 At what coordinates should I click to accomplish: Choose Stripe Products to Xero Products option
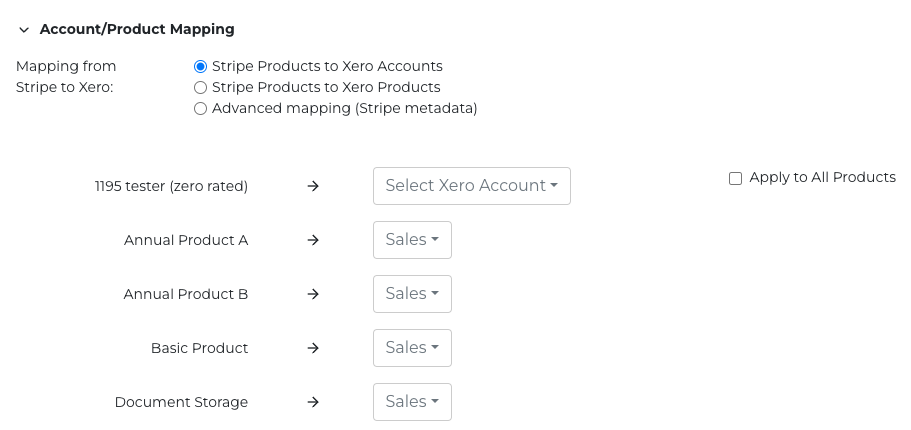[x=201, y=87]
